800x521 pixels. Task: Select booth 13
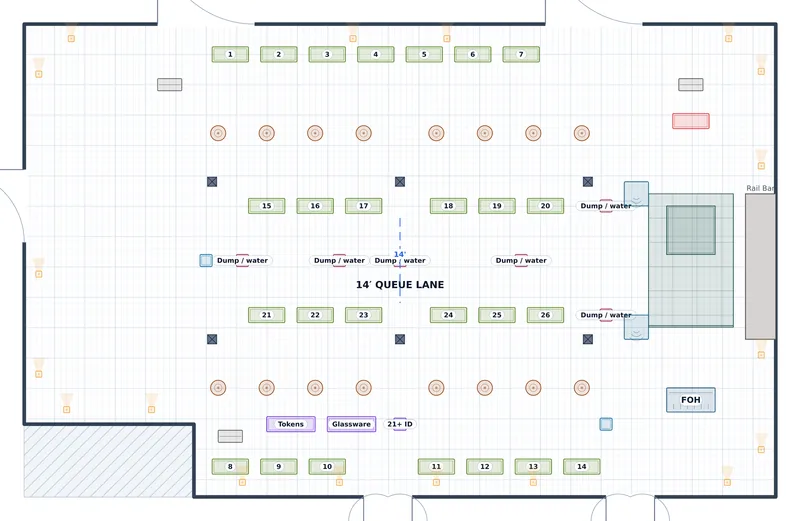click(x=533, y=466)
